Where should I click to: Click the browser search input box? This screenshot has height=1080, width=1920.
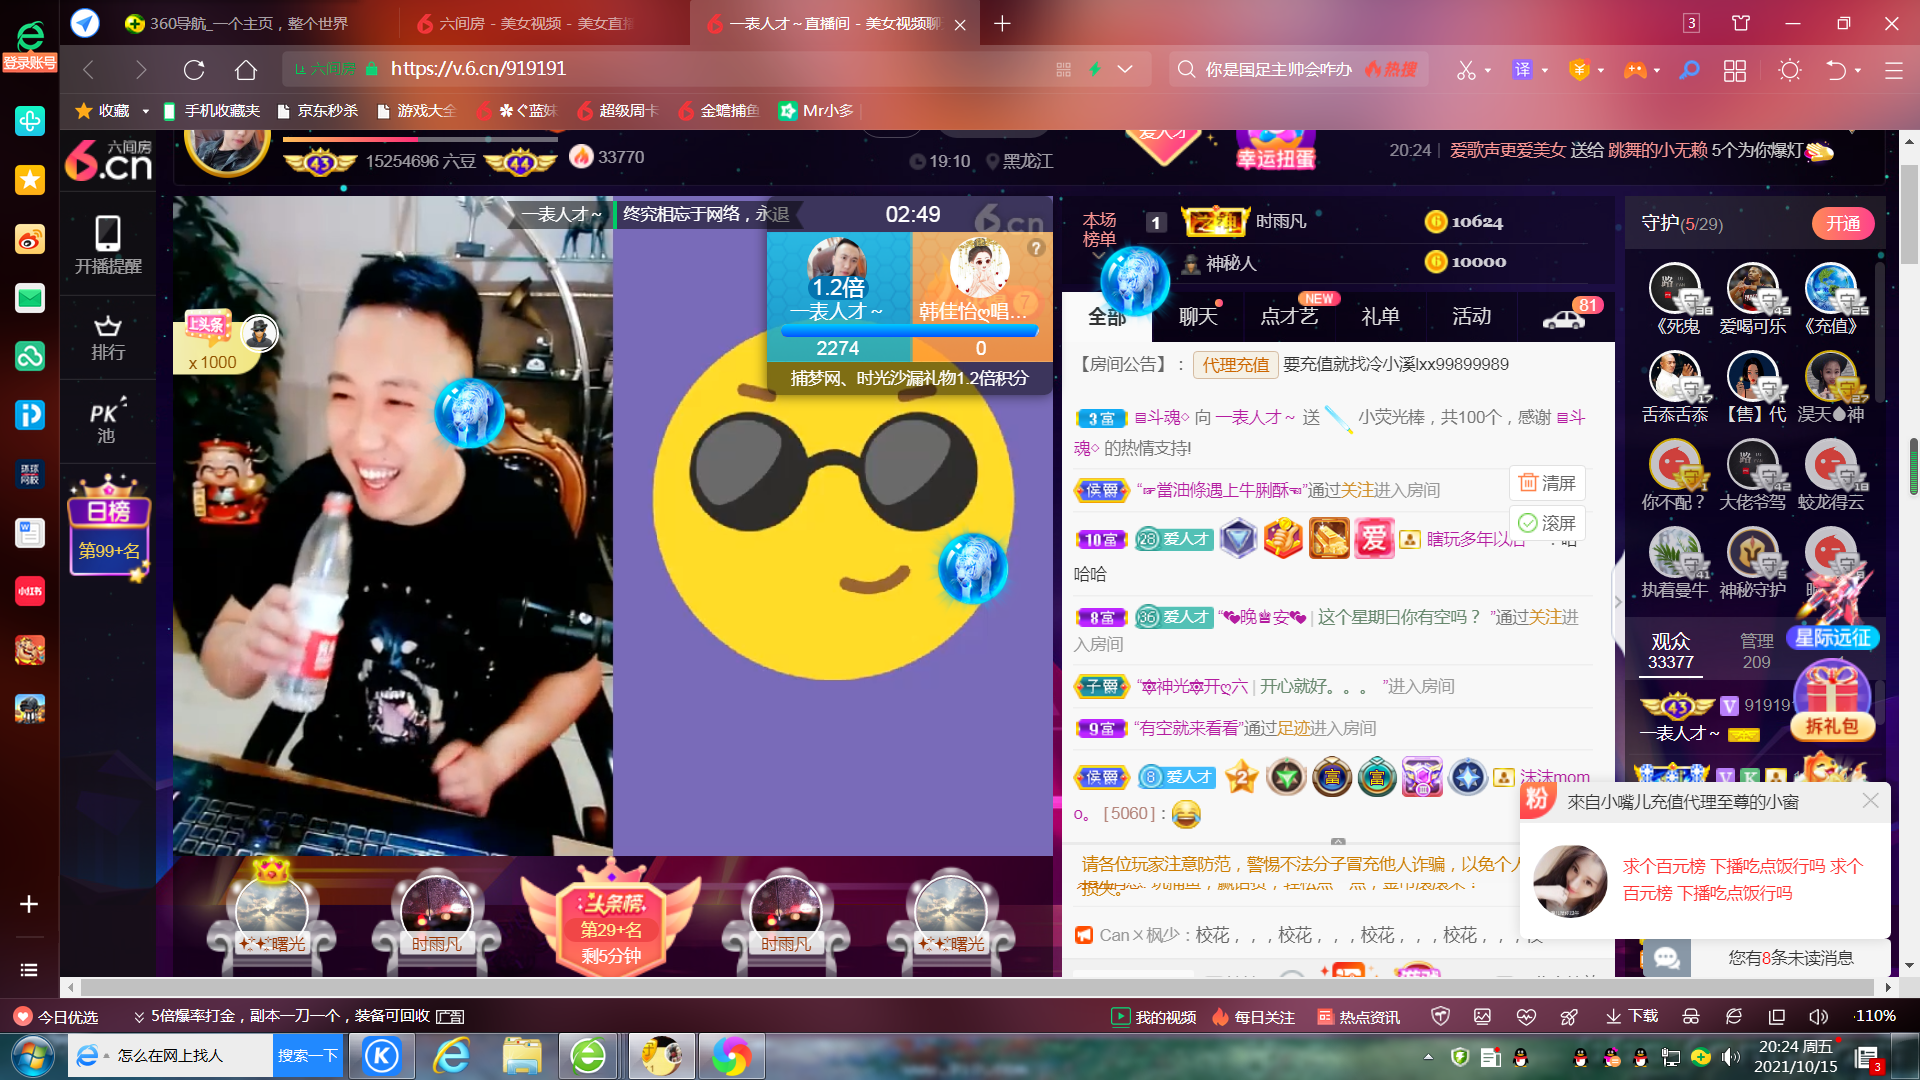[x=1277, y=69]
